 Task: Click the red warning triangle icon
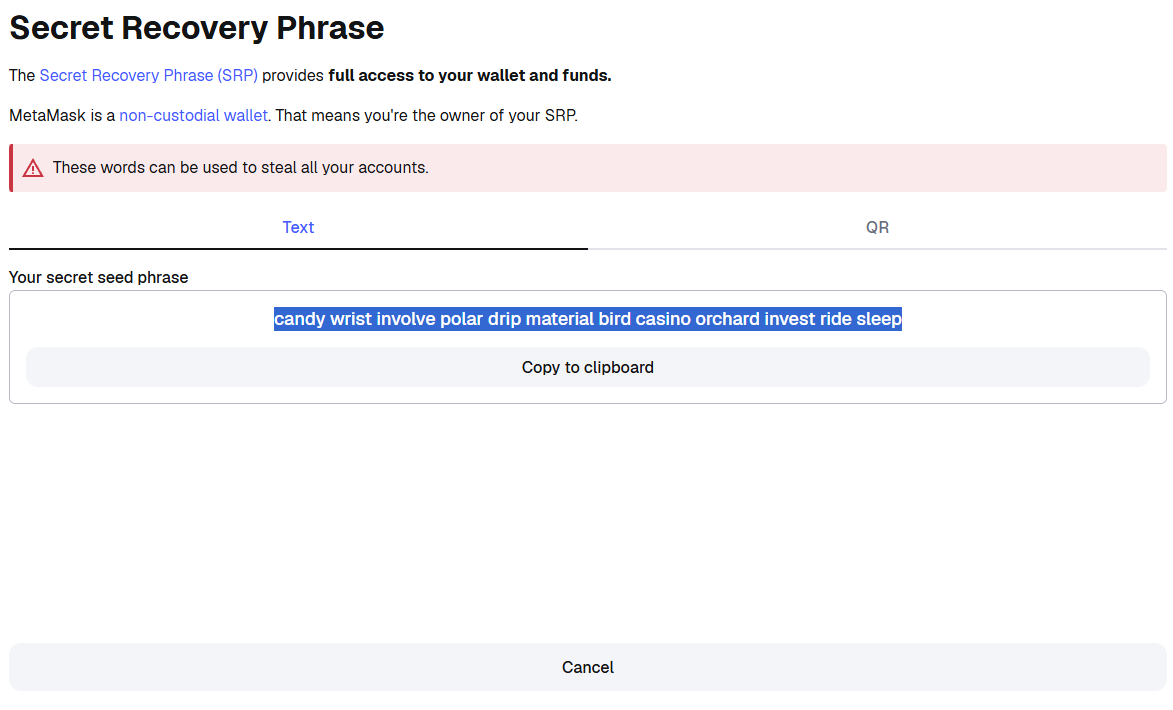tap(33, 168)
